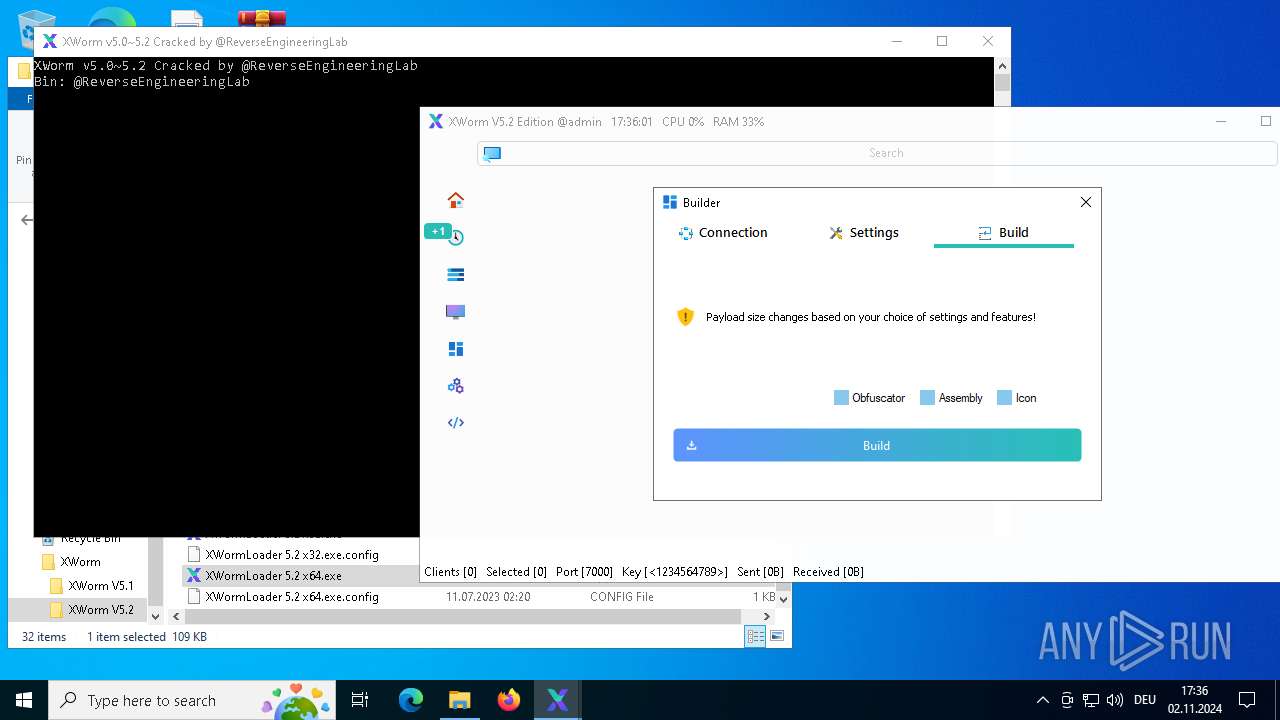Switch to the Connection tab in Builder

pos(723,232)
